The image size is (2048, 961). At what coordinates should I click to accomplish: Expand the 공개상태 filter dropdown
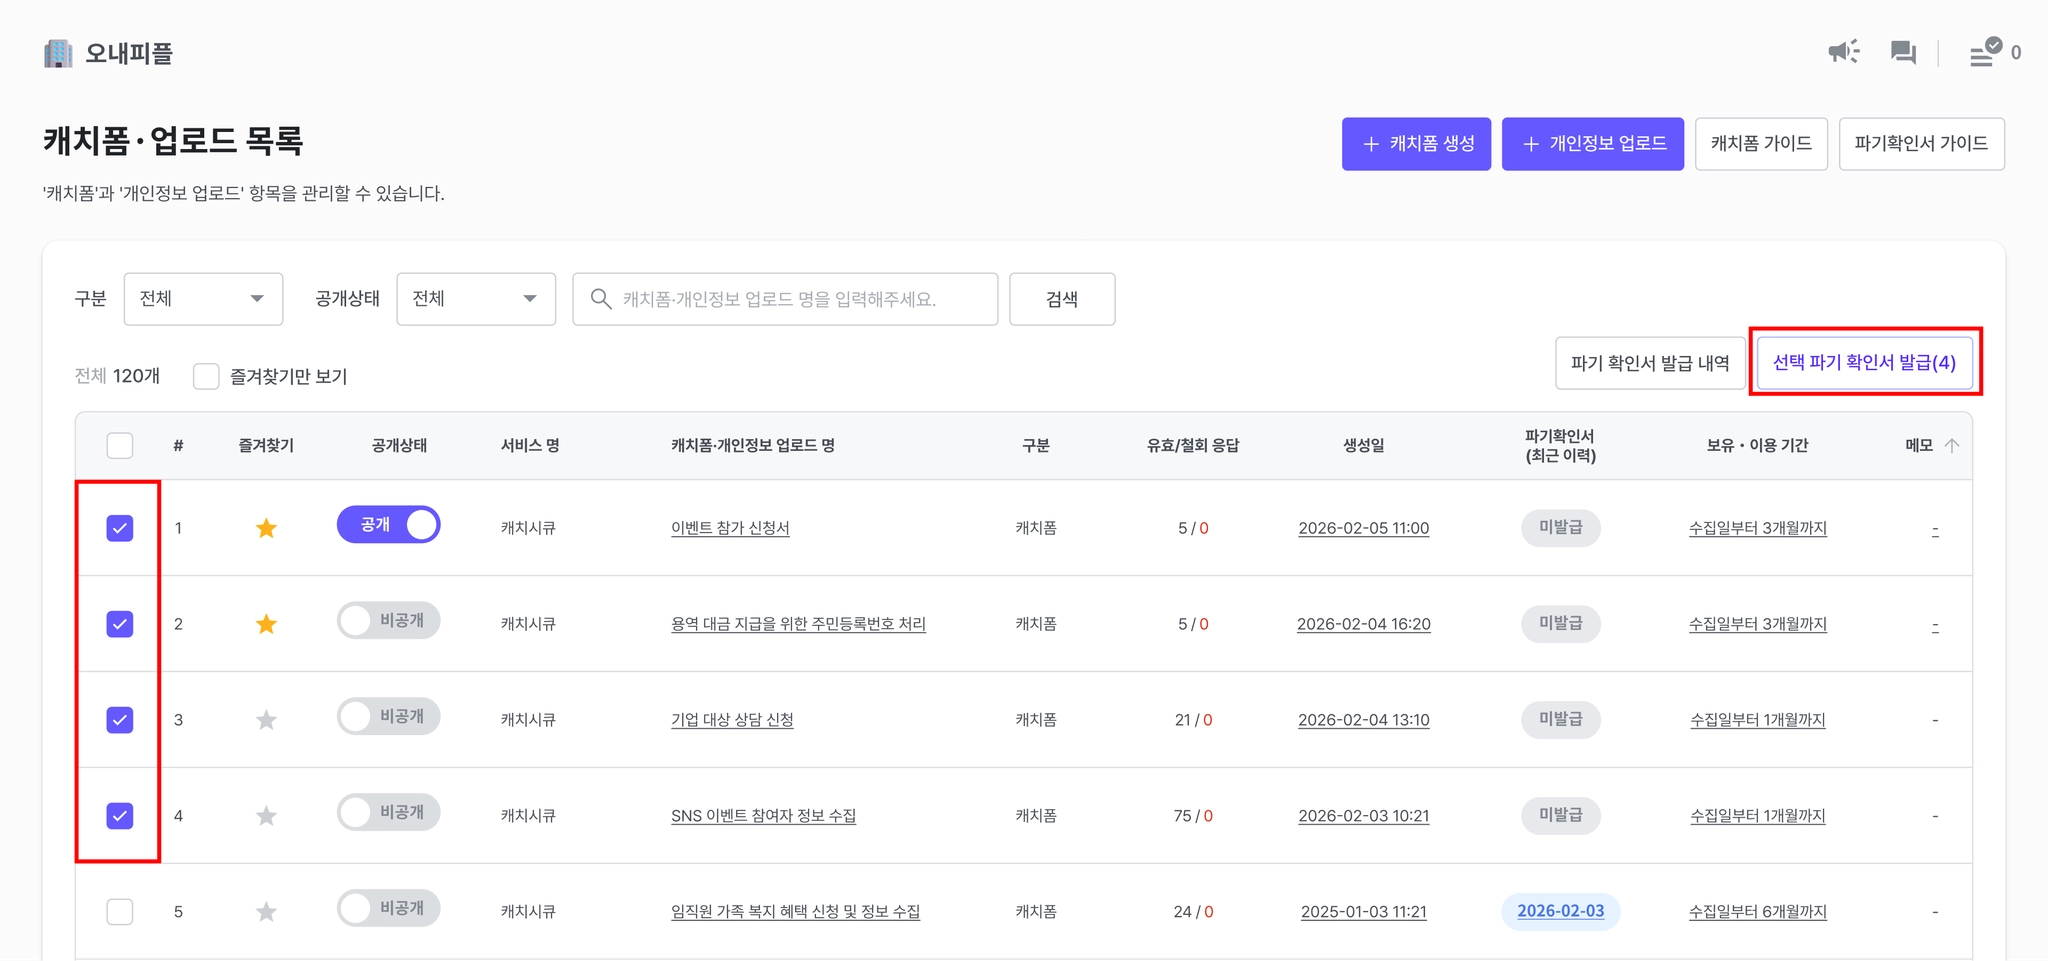[476, 299]
